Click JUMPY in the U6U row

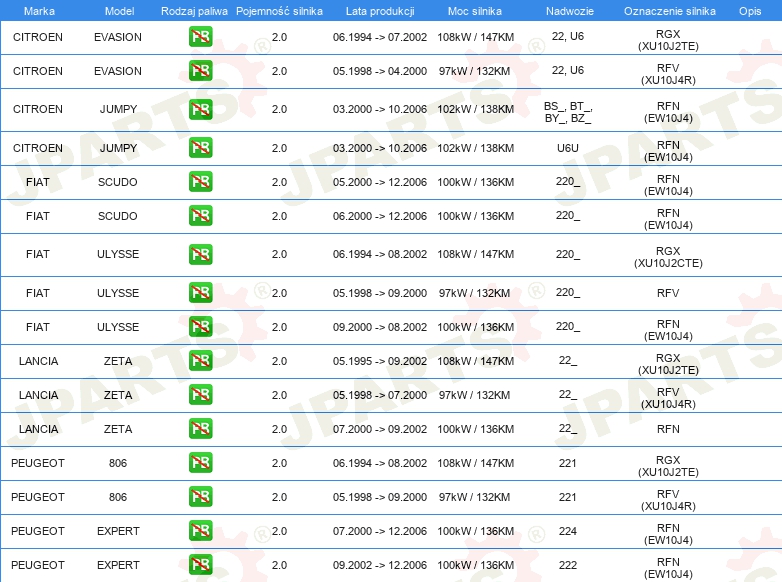(x=118, y=148)
